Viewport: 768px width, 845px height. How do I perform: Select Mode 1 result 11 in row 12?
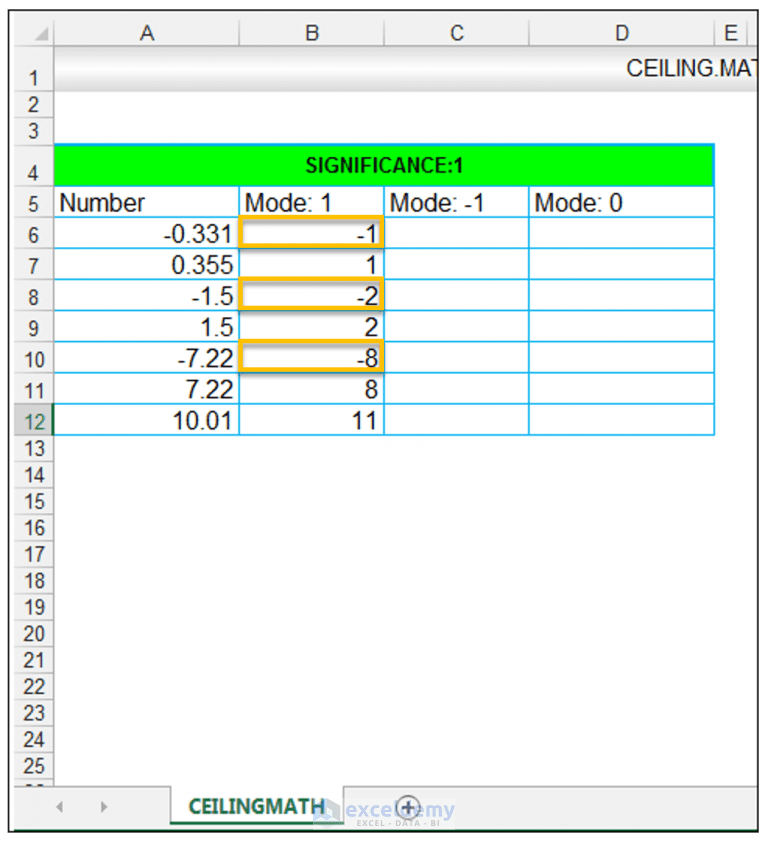(x=312, y=421)
